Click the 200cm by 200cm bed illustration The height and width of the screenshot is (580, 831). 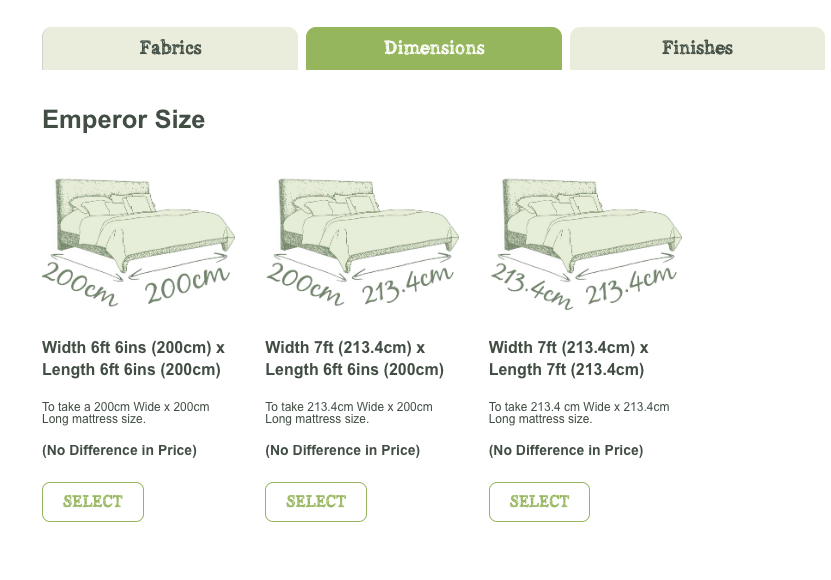[x=138, y=240]
